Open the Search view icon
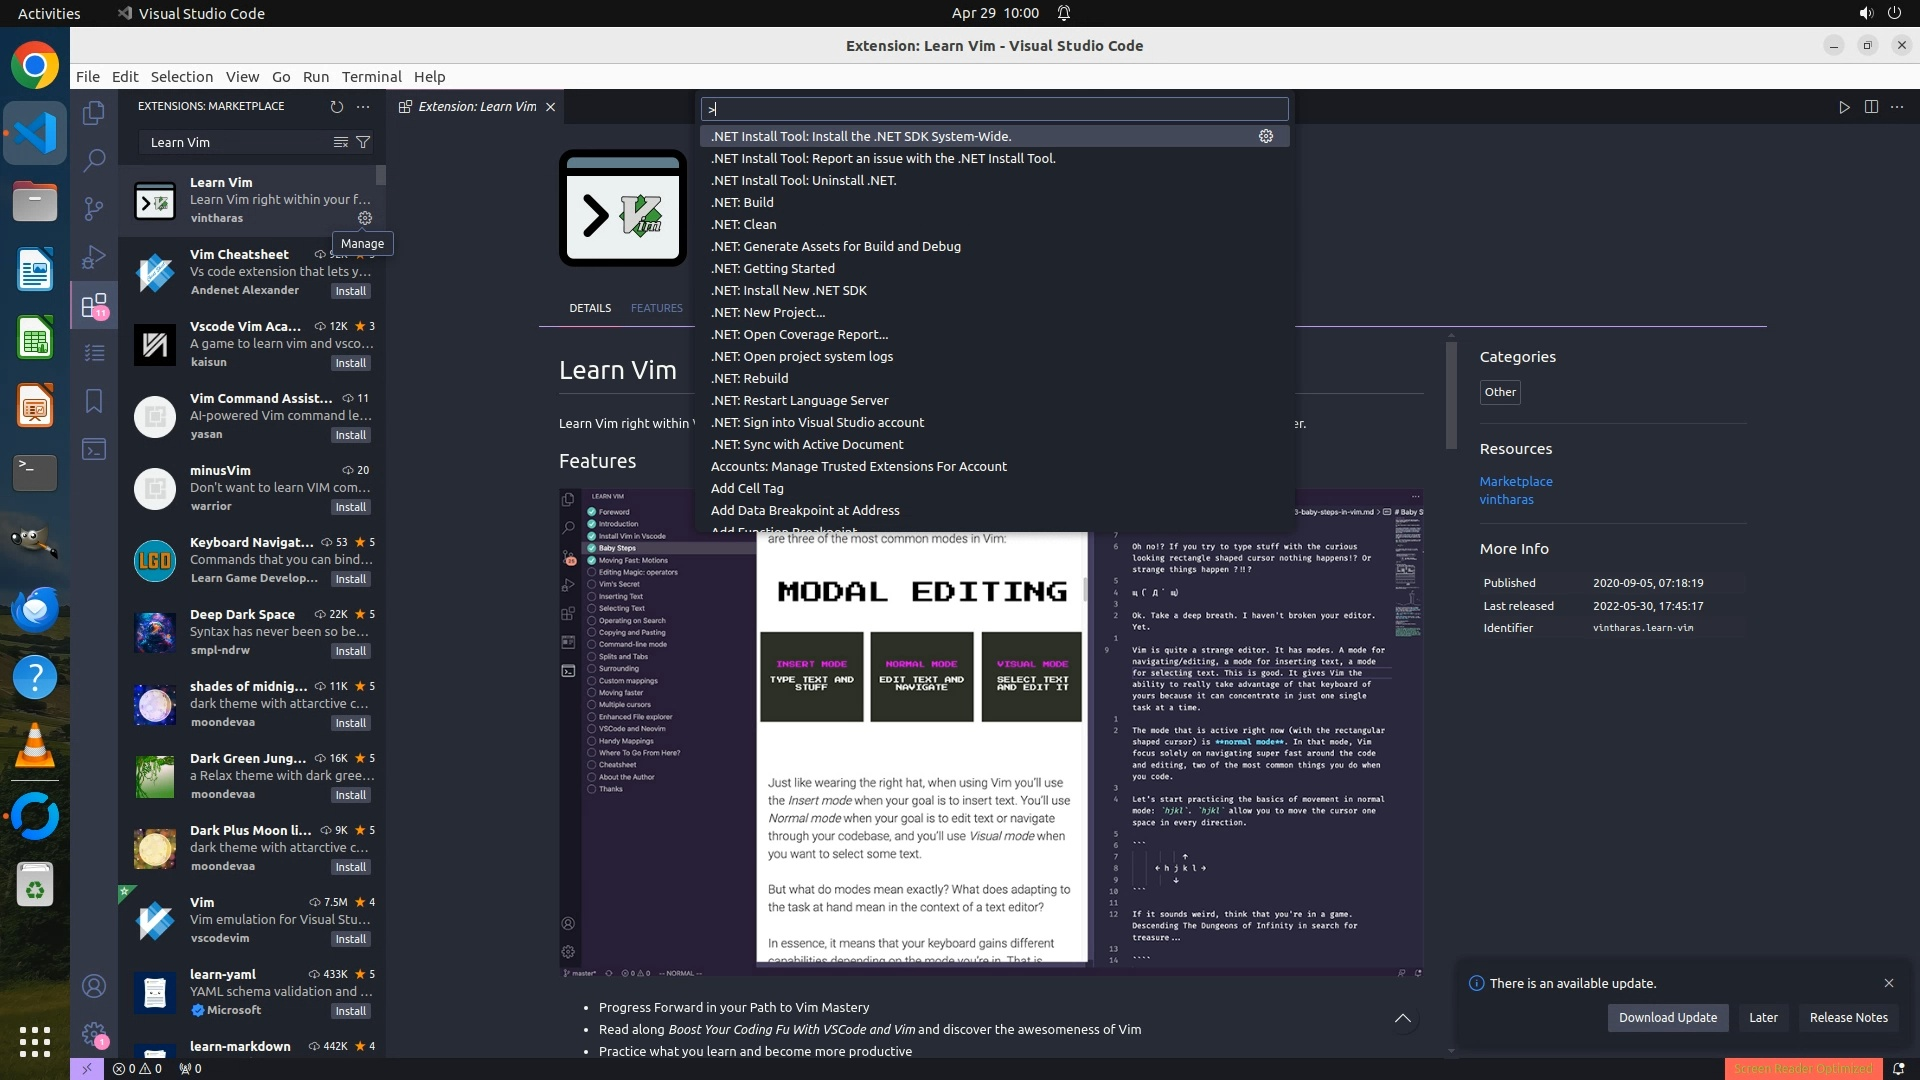This screenshot has height=1080, width=1920. click(94, 160)
